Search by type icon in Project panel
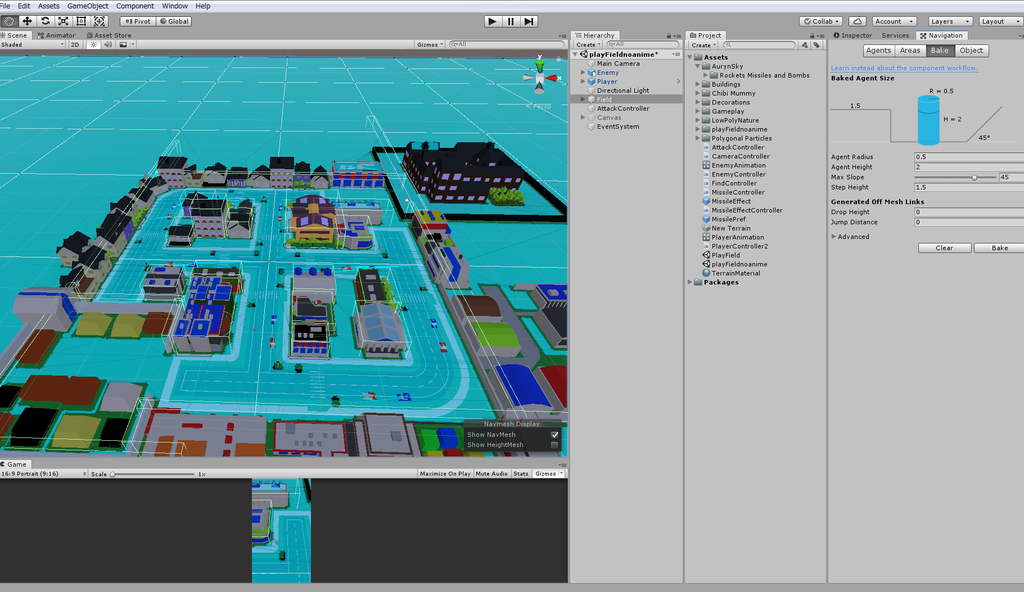The height and width of the screenshot is (592, 1024). 805,45
